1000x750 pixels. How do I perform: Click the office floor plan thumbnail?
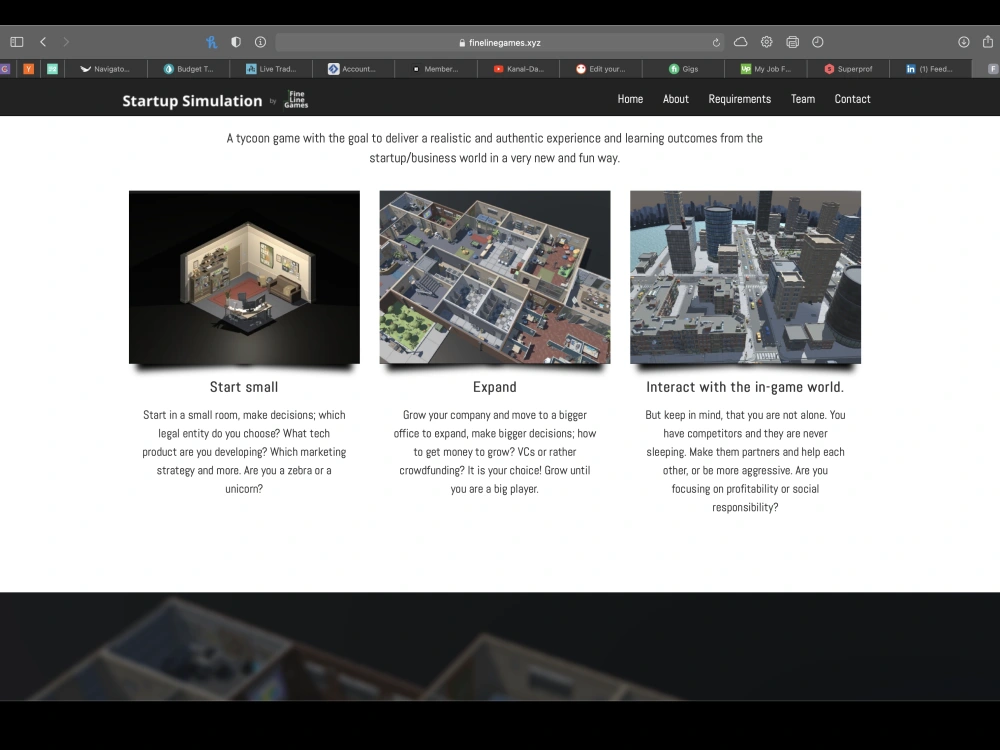pos(495,277)
